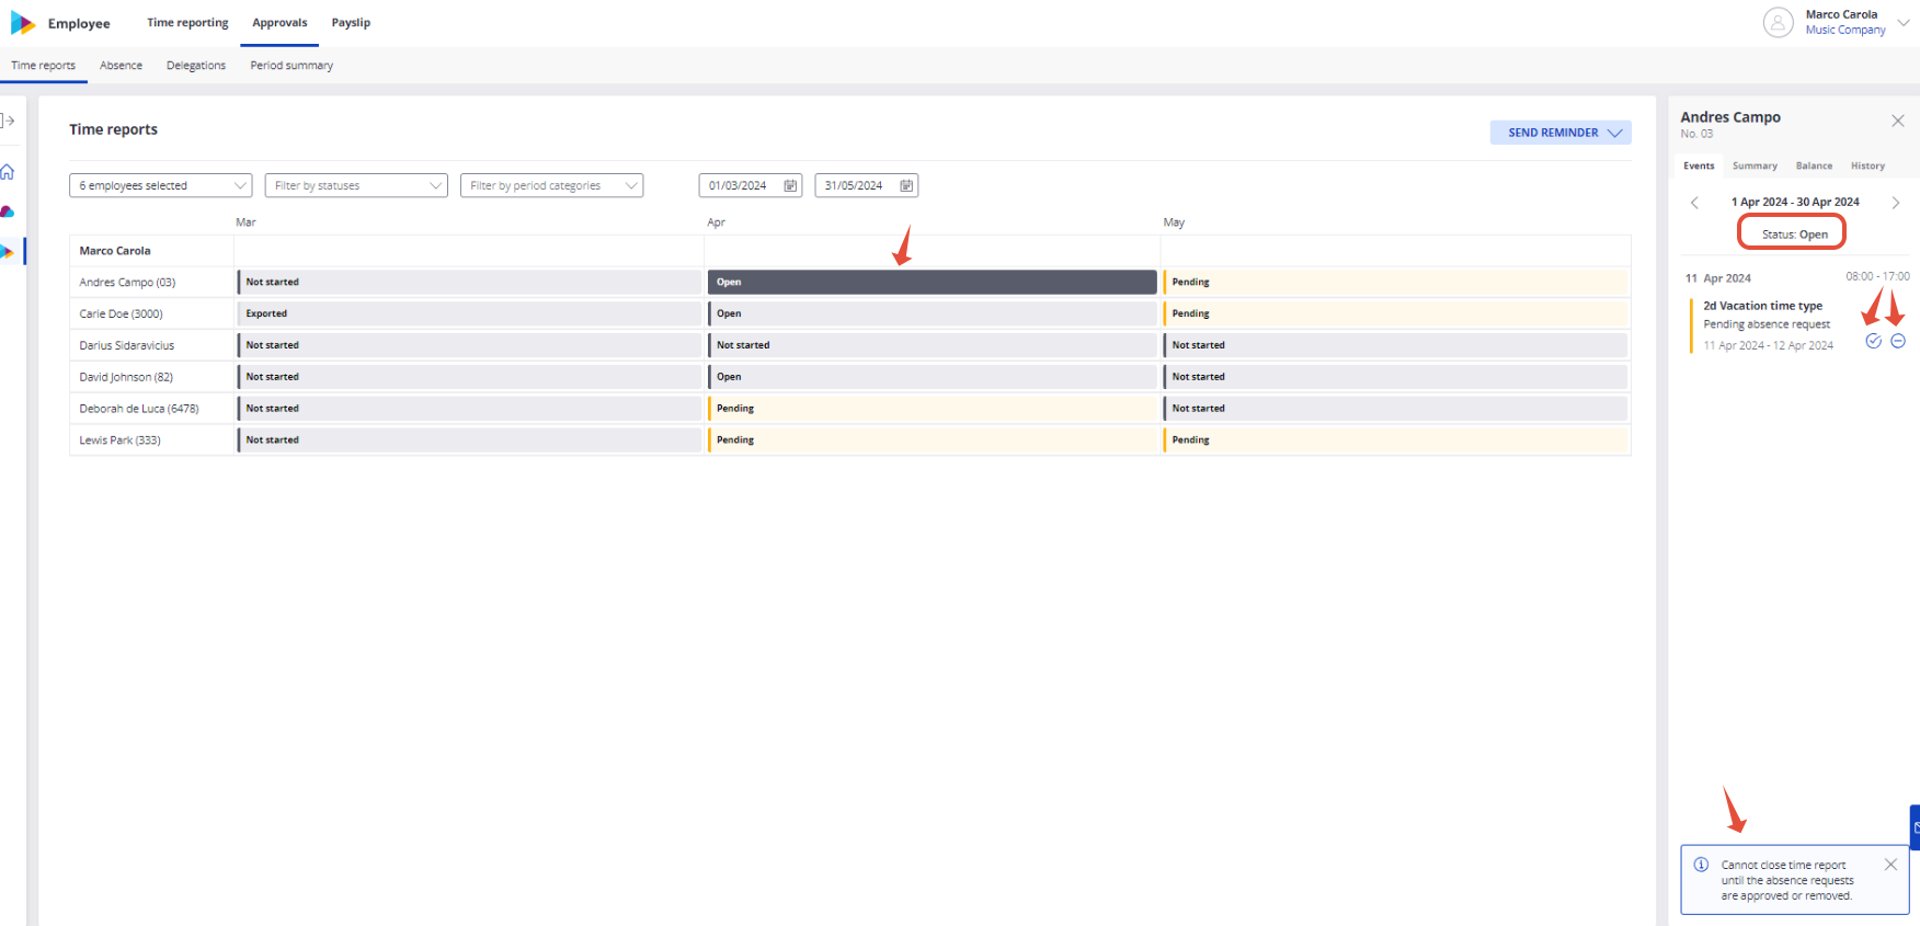
Task: Select Lewis Park's May Pending period
Action: pos(1396,440)
